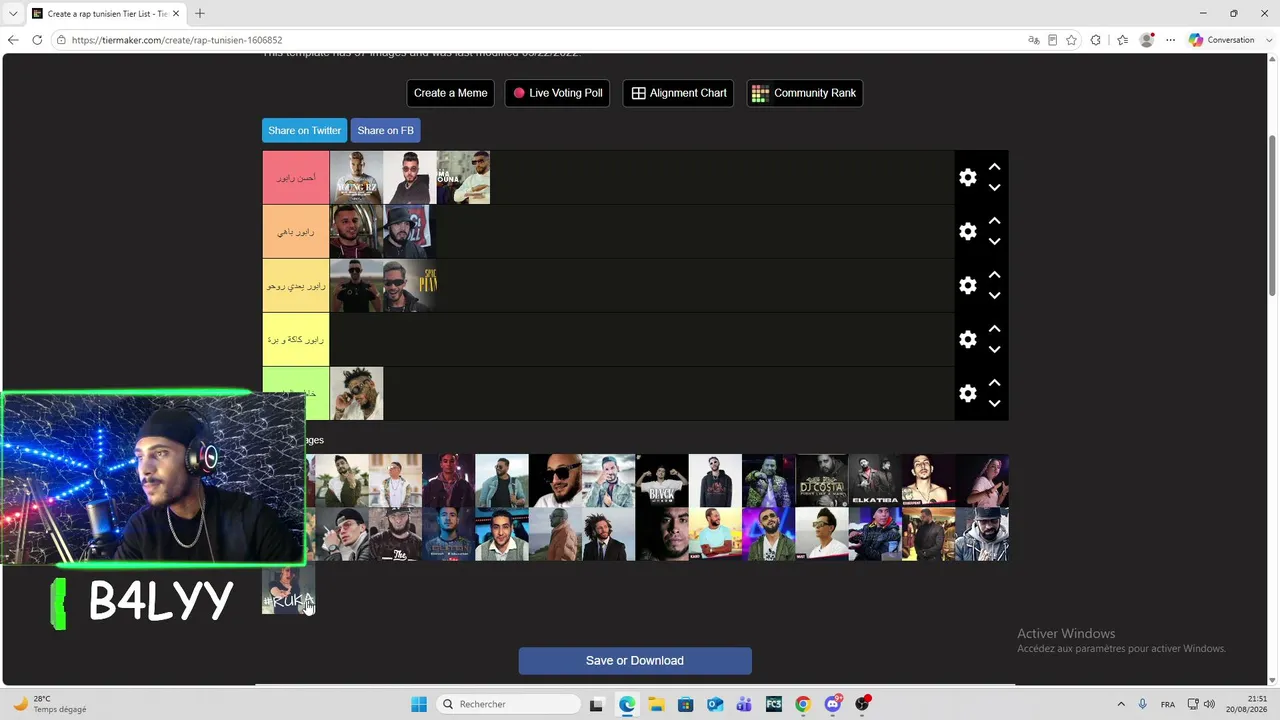Show hidden system tray icons

(x=1121, y=704)
